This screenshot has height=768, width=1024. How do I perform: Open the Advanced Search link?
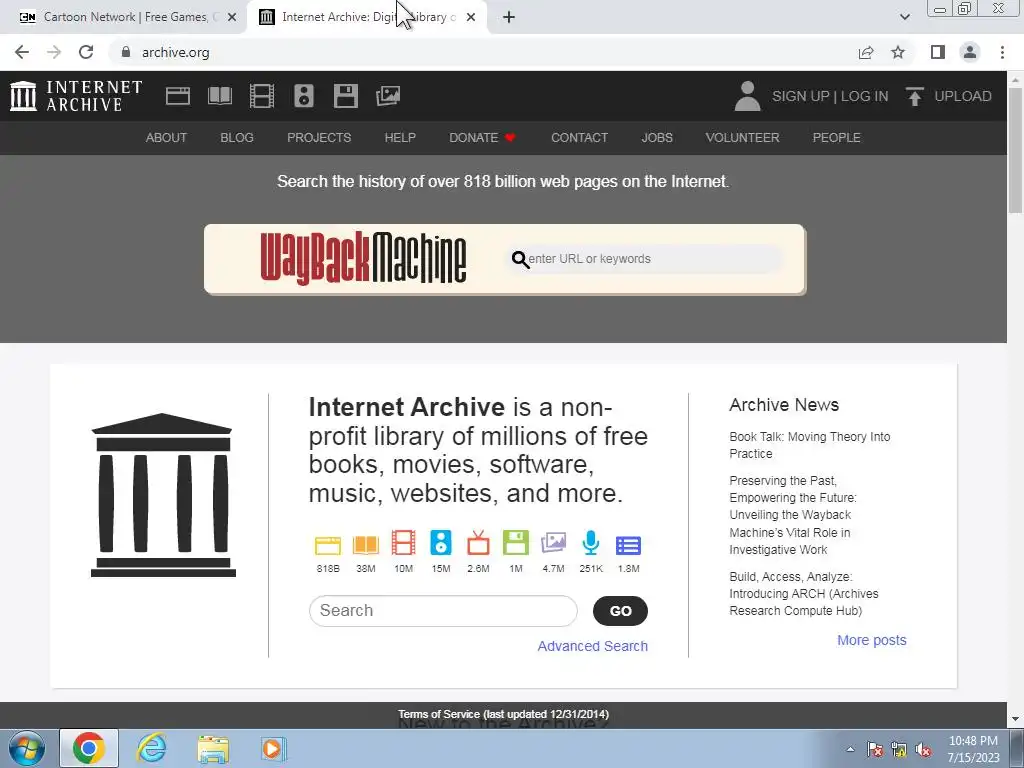pyautogui.click(x=592, y=646)
